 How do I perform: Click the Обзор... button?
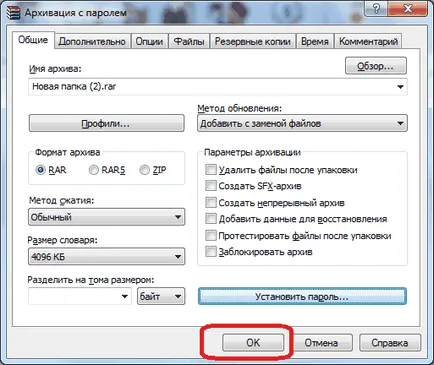click(x=376, y=66)
